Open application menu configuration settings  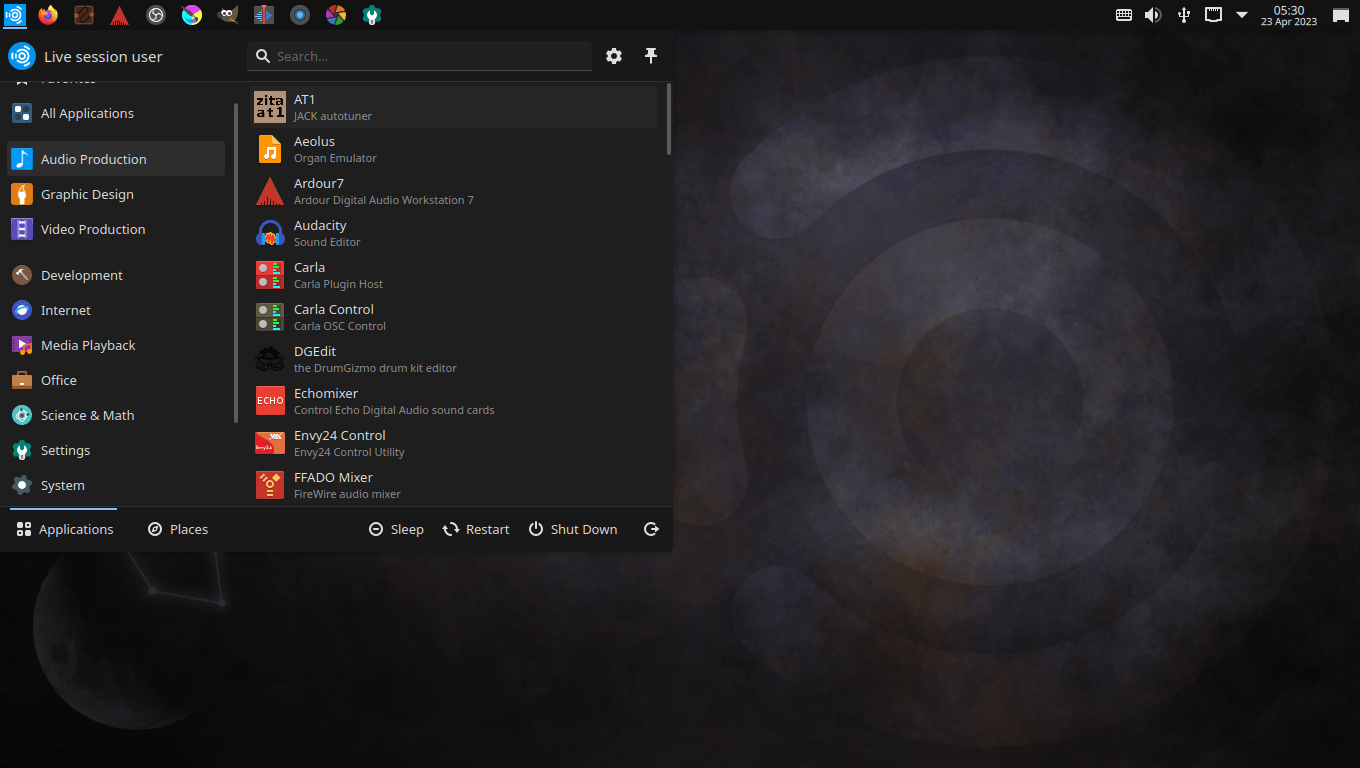point(614,56)
